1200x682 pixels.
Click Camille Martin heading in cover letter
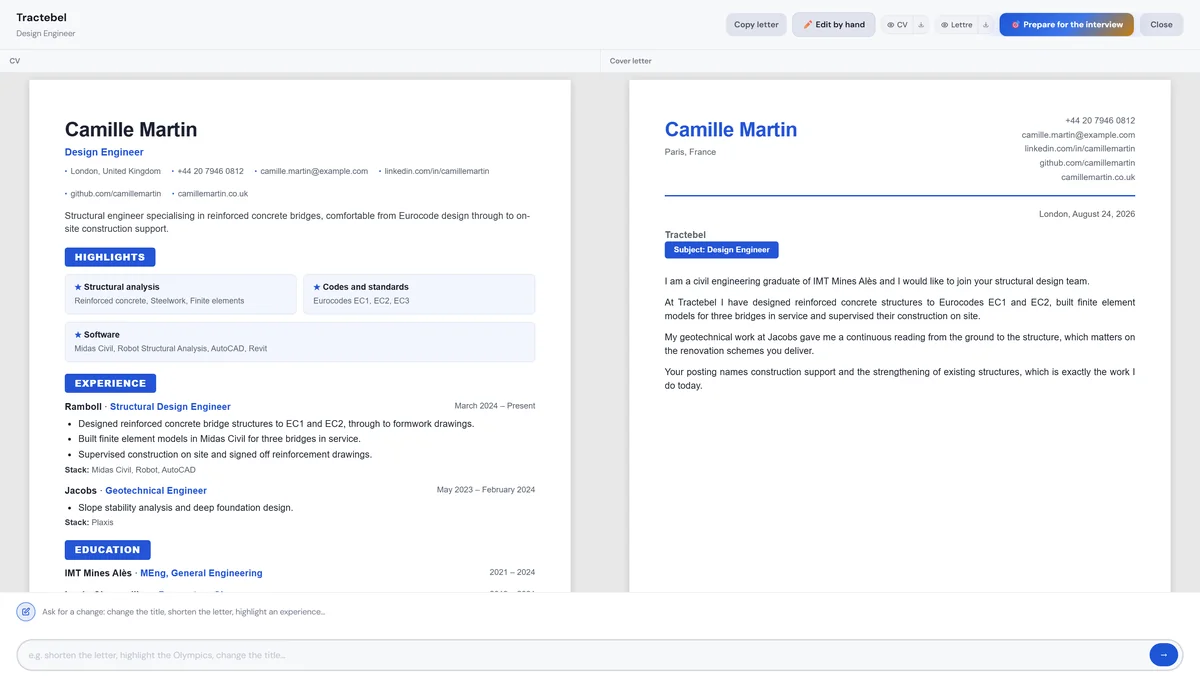731,130
